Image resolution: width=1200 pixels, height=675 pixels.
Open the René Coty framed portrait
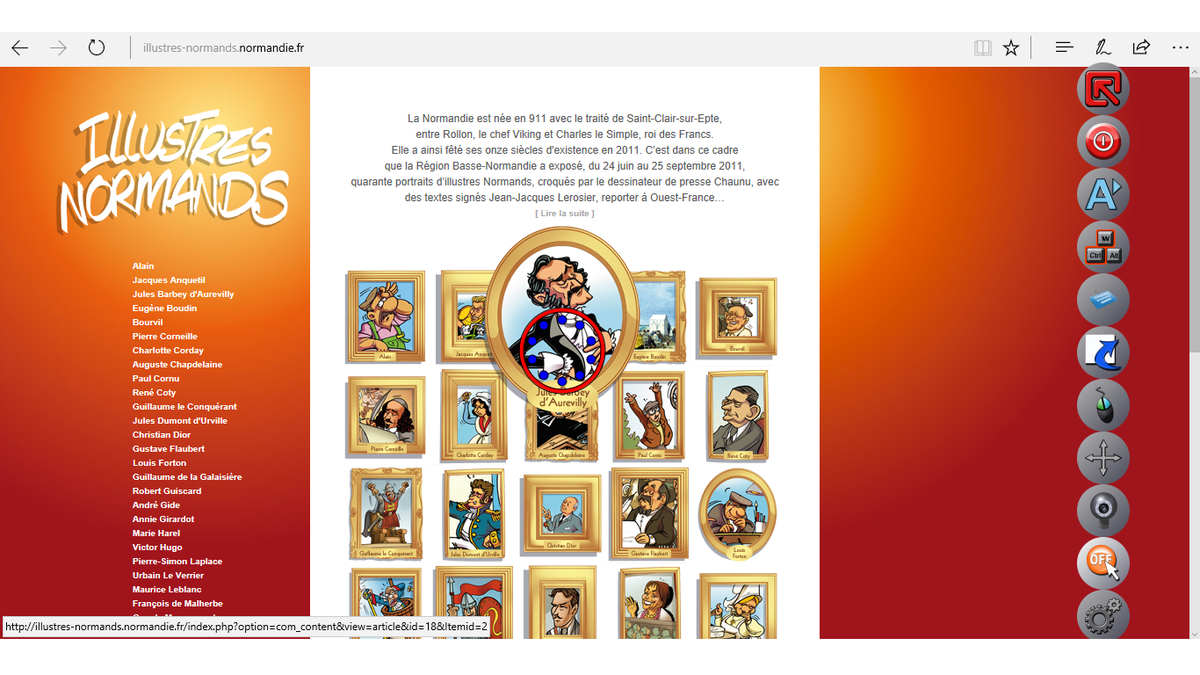pyautogui.click(x=738, y=417)
